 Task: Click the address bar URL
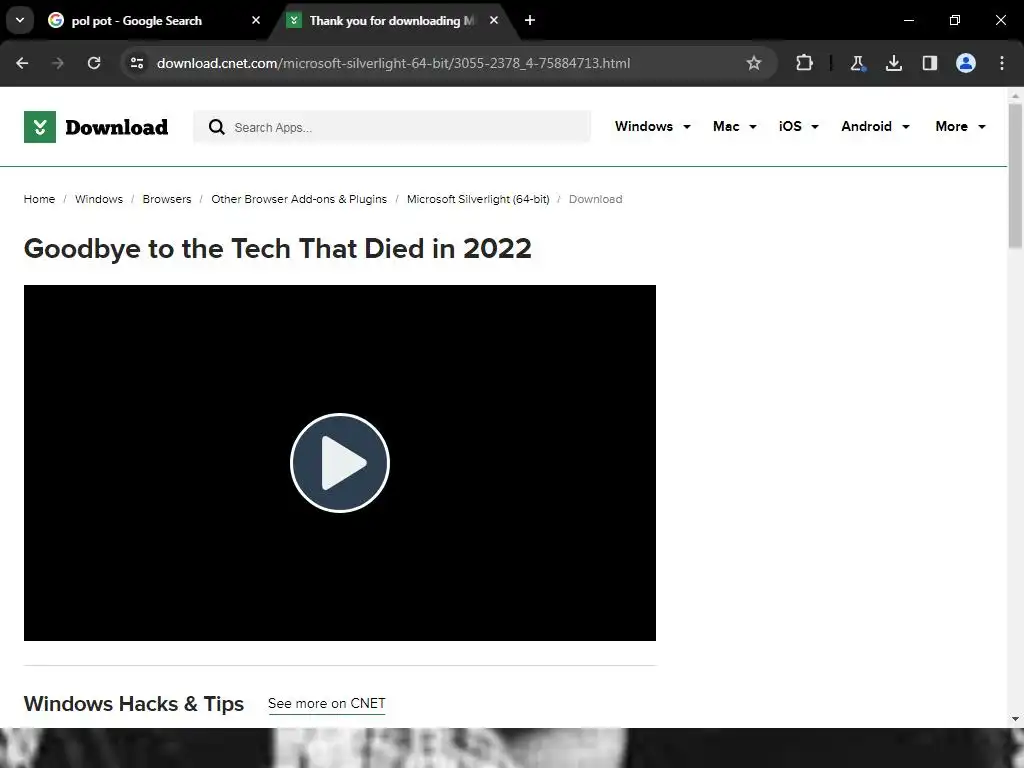(x=393, y=63)
